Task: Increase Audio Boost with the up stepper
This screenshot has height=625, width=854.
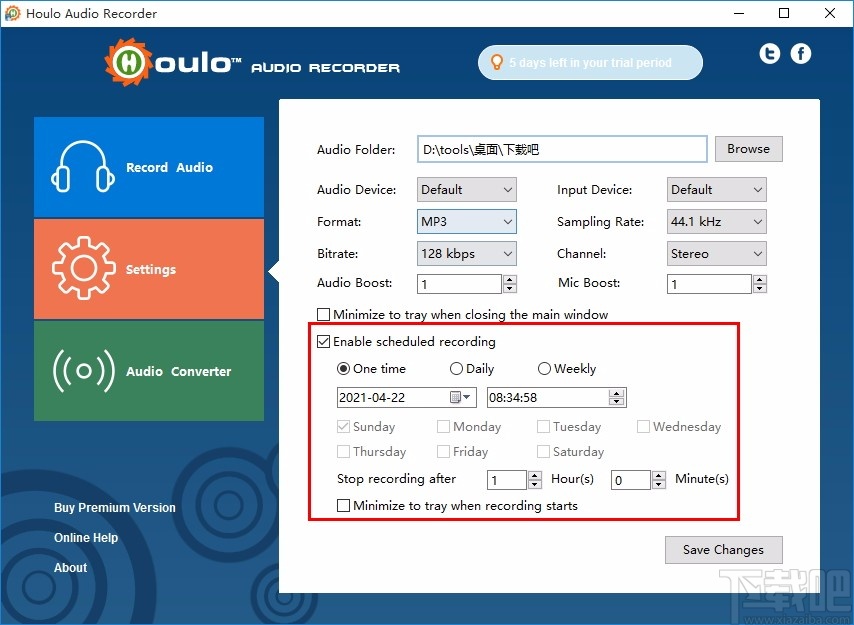Action: point(509,279)
